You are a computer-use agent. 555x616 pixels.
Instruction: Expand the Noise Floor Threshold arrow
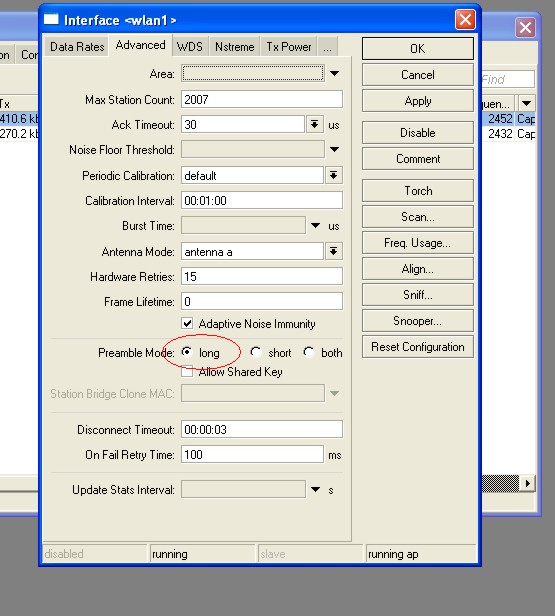(334, 150)
